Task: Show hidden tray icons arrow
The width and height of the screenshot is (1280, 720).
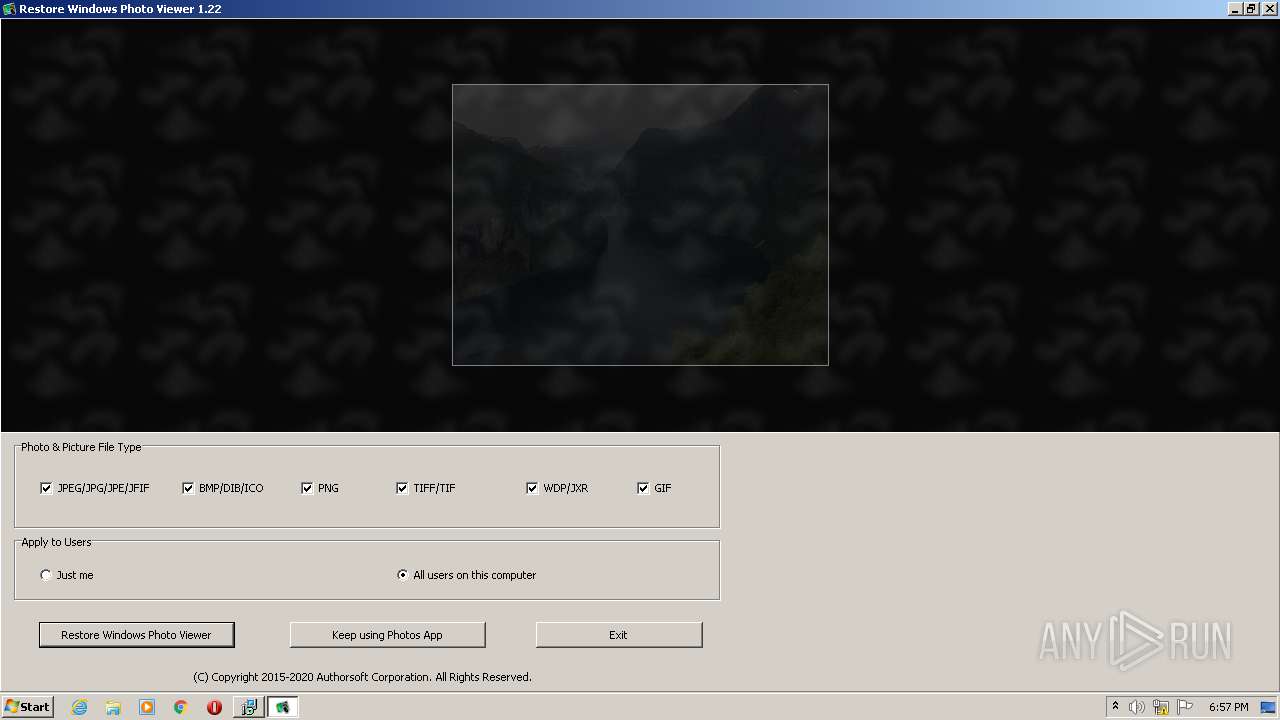Action: pyautogui.click(x=1115, y=707)
